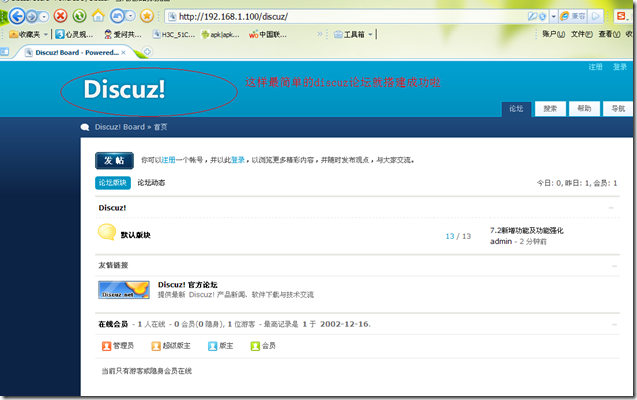The width and height of the screenshot is (637, 400).
Task: Switch to IE compatibility mode (兼容)
Action: click(573, 16)
